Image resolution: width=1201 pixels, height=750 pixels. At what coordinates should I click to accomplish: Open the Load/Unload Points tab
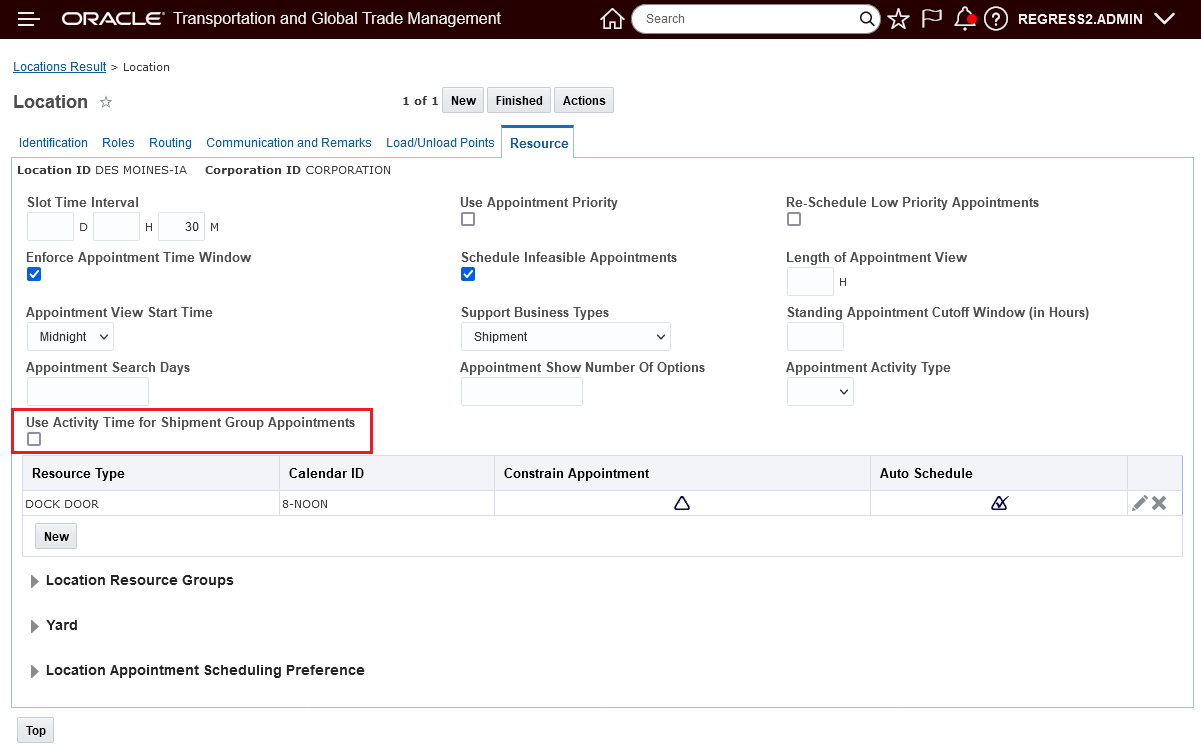(440, 143)
